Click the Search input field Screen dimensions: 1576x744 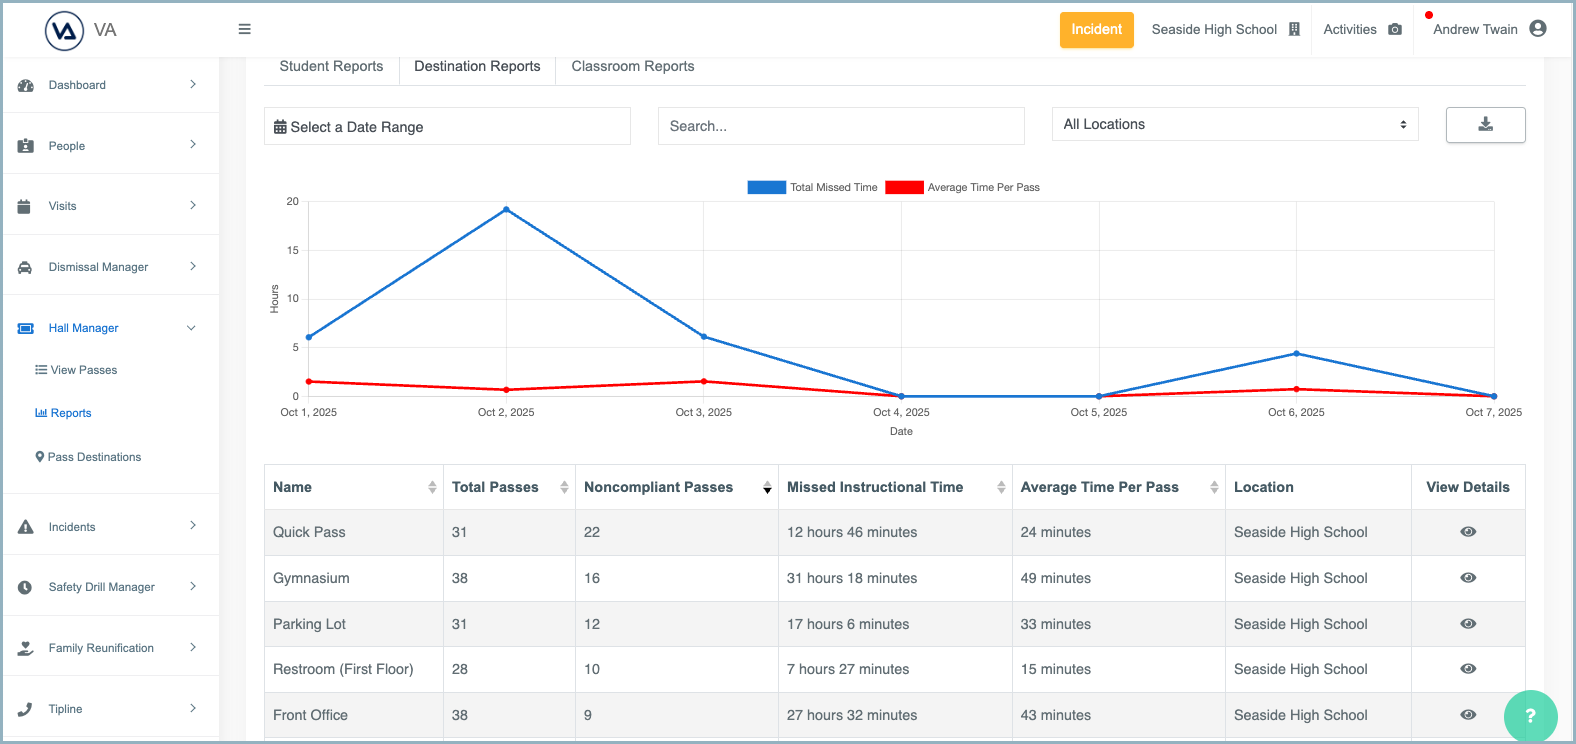click(x=841, y=126)
